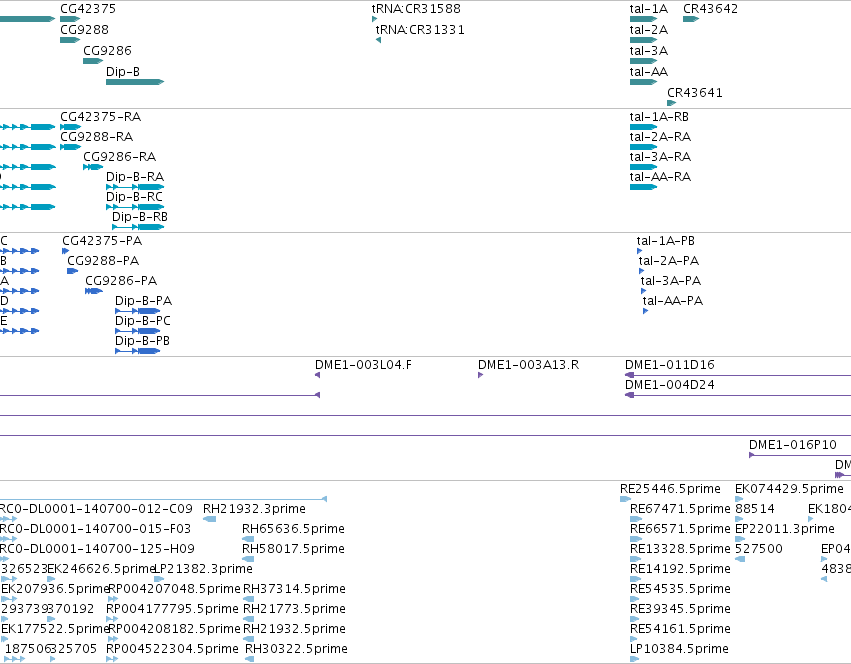Screen dimensions: 851x664
Task: Select the Dip-B-RB transcript label
Action: click(140, 217)
